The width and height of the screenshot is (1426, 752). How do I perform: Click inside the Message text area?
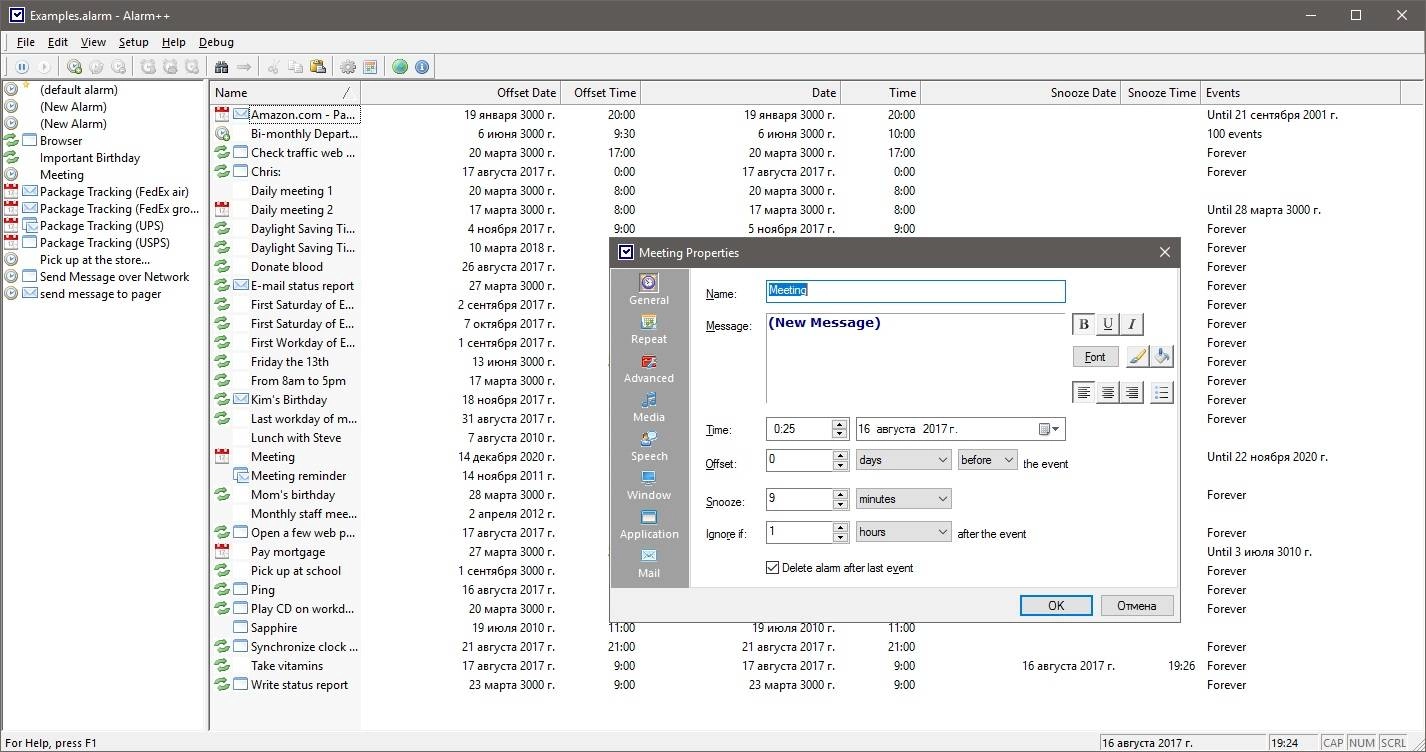click(915, 358)
